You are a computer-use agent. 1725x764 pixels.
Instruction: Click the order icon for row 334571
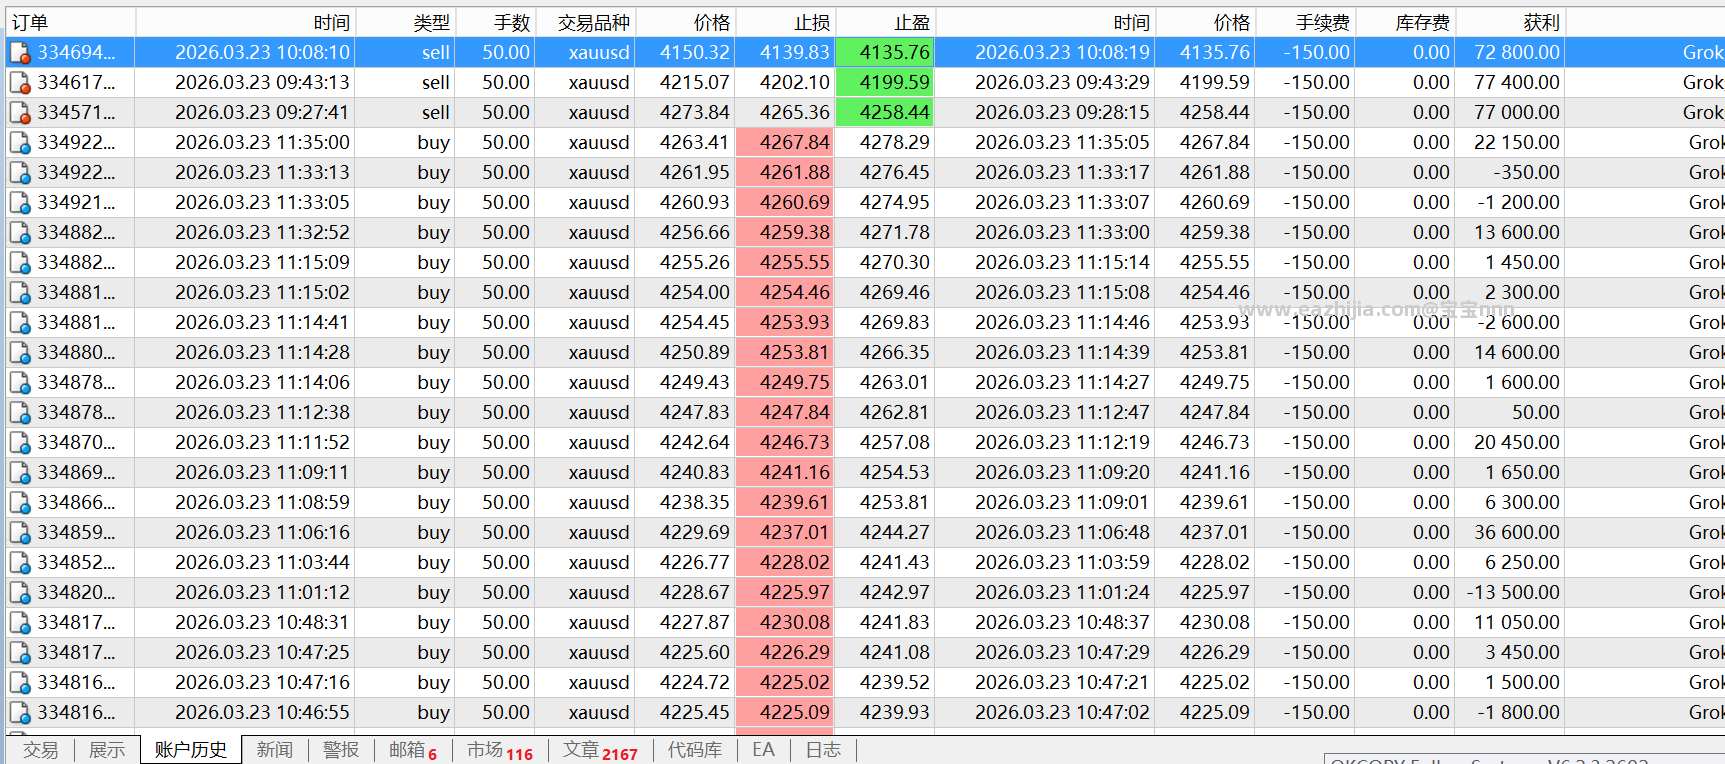pyautogui.click(x=20, y=112)
